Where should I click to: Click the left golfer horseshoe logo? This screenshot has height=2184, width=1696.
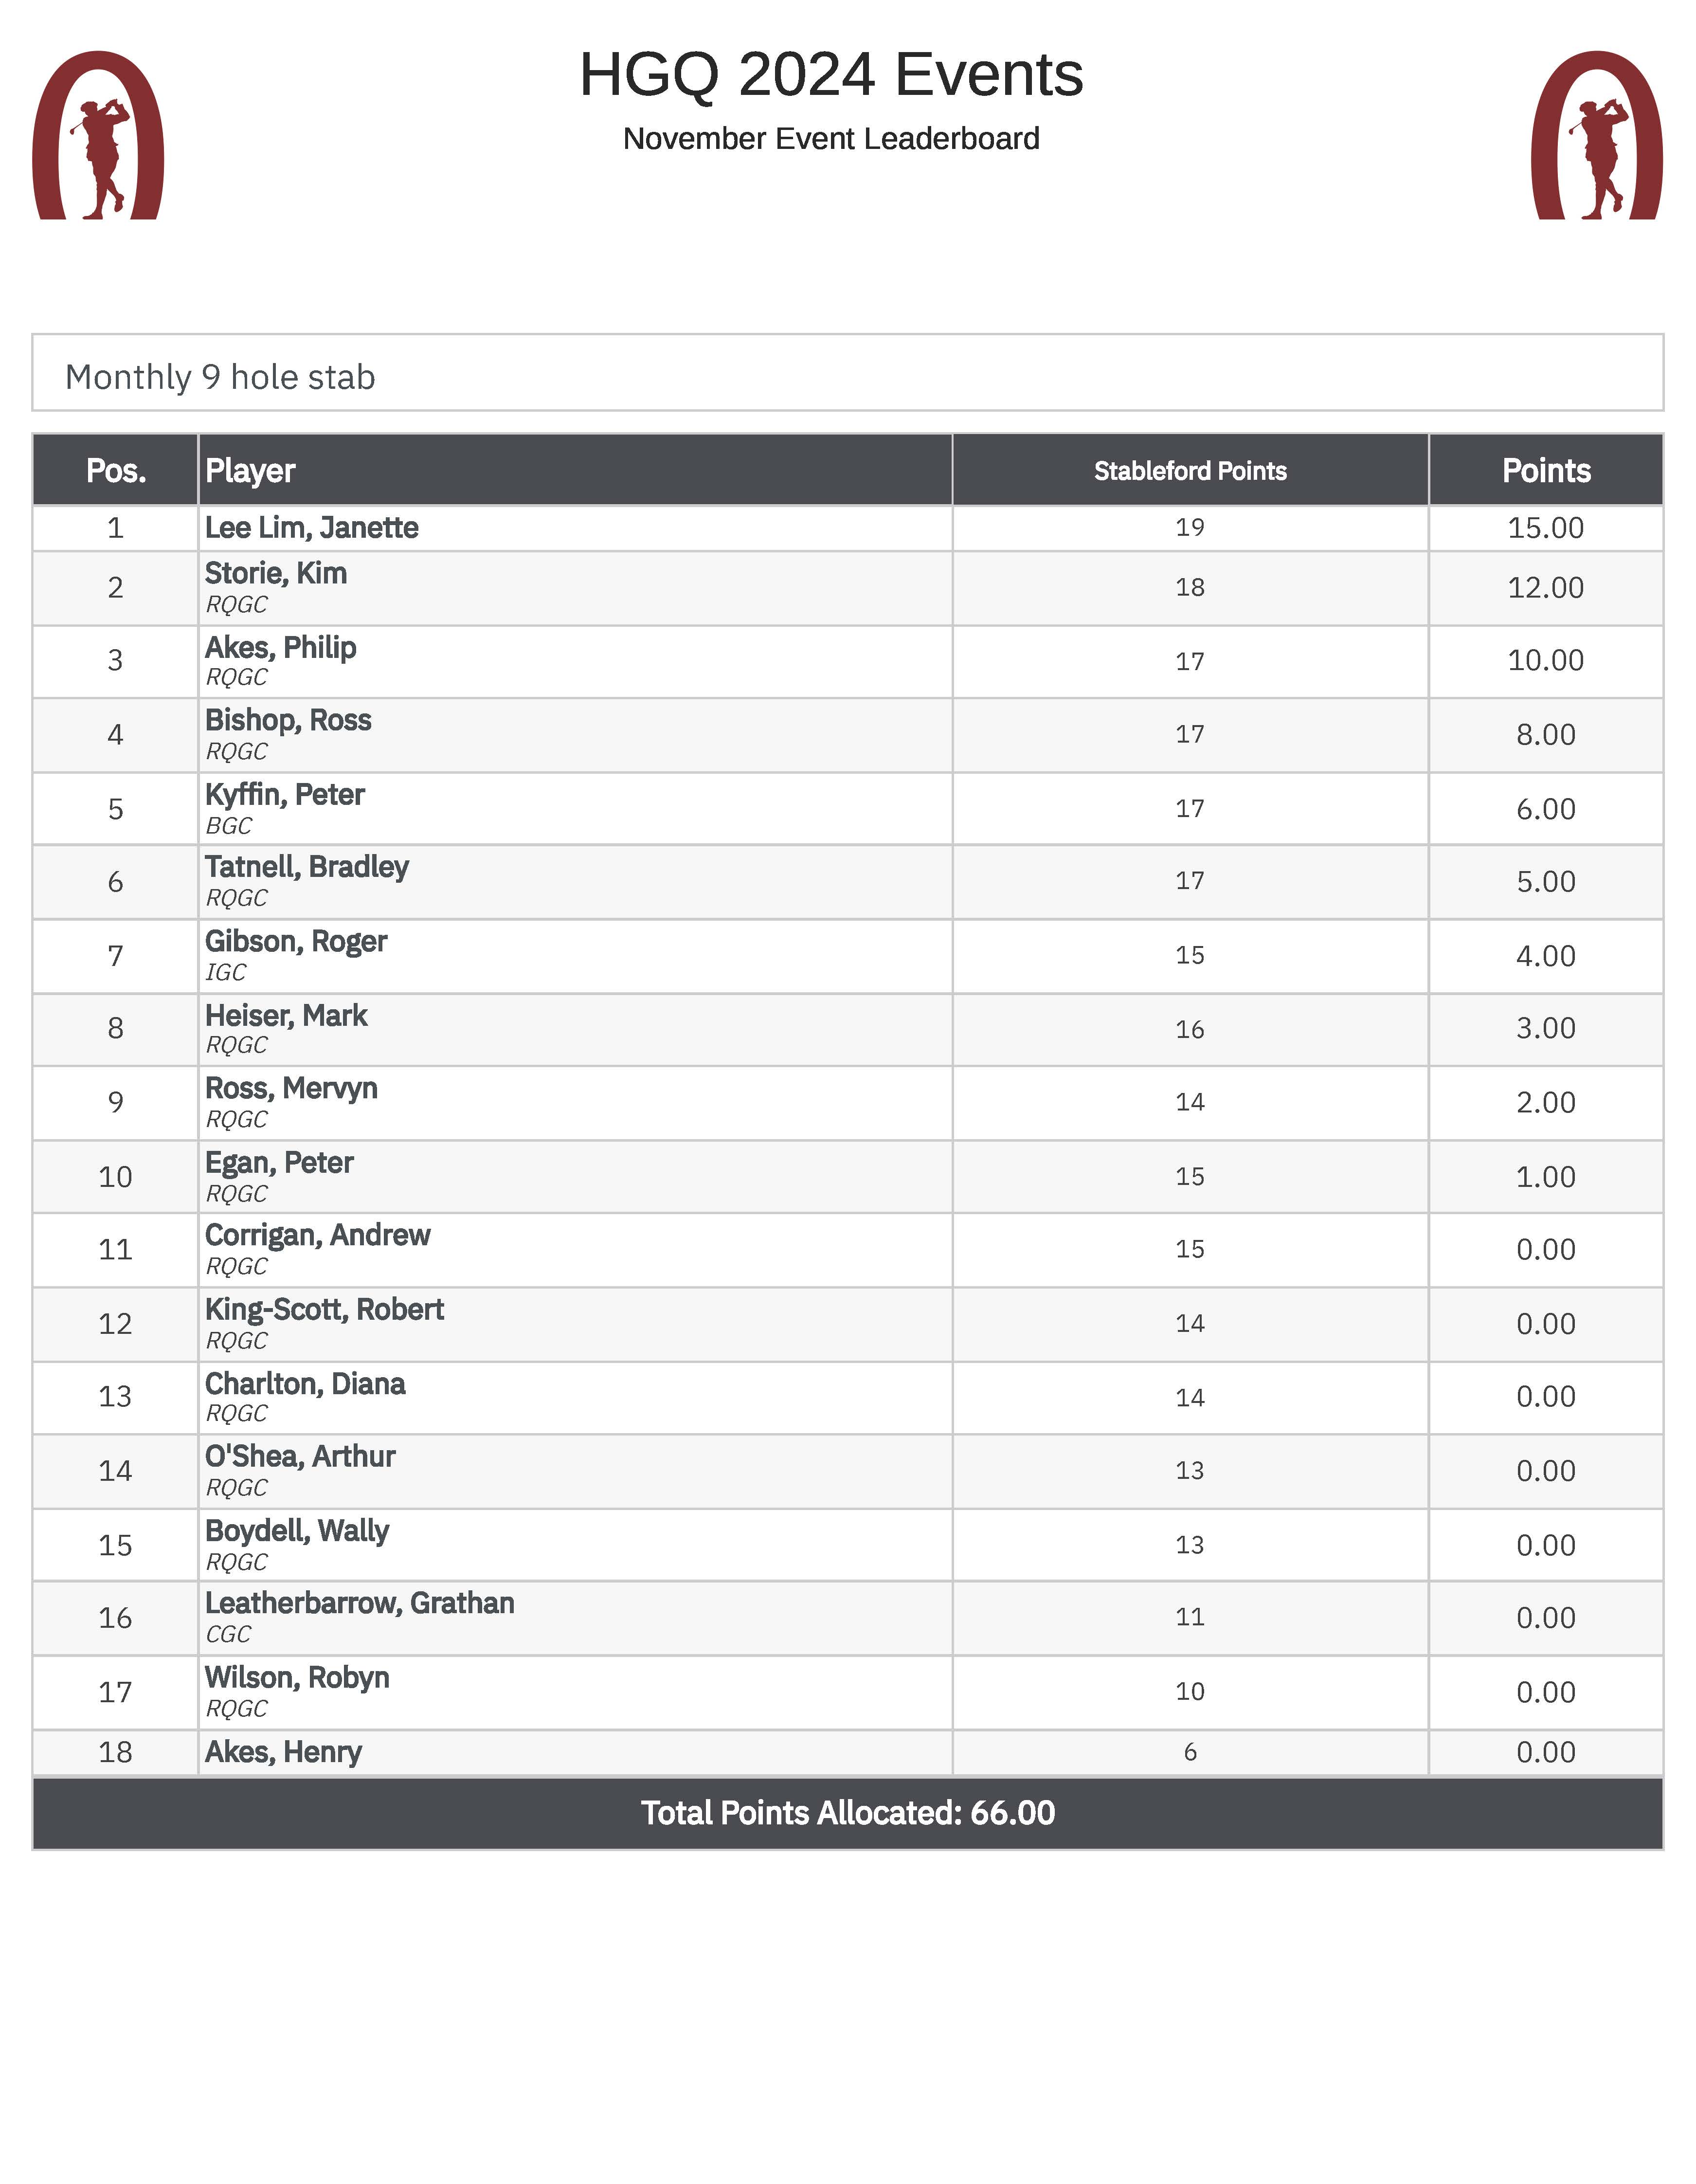(x=98, y=136)
